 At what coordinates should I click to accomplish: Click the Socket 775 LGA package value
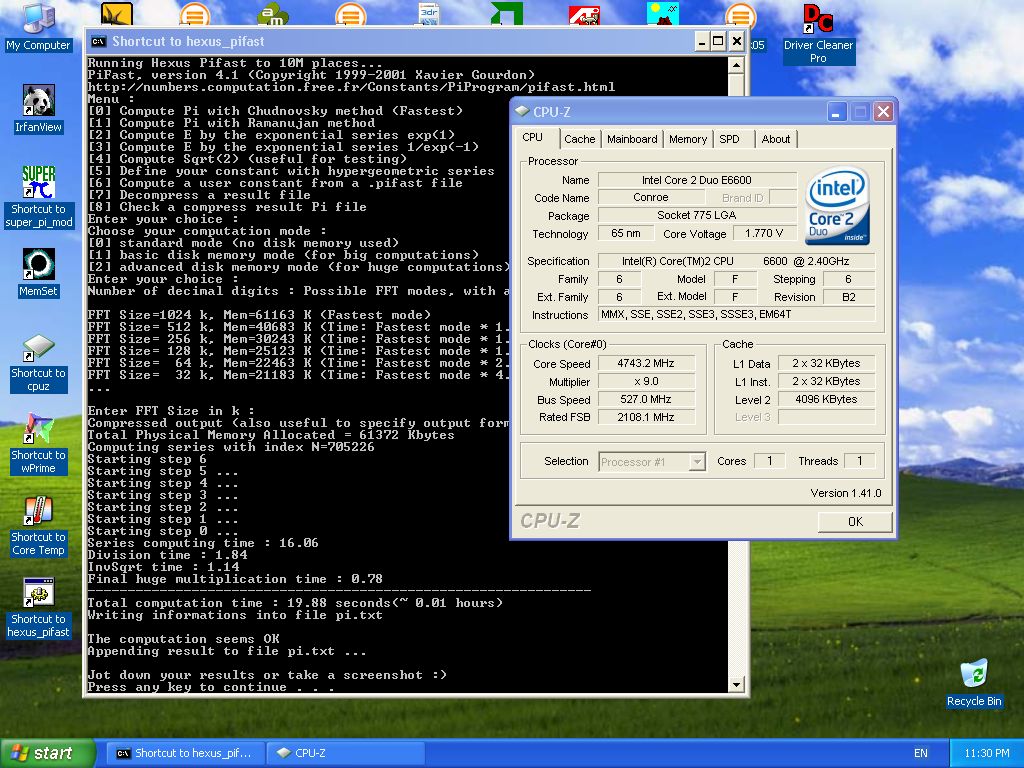point(697,215)
